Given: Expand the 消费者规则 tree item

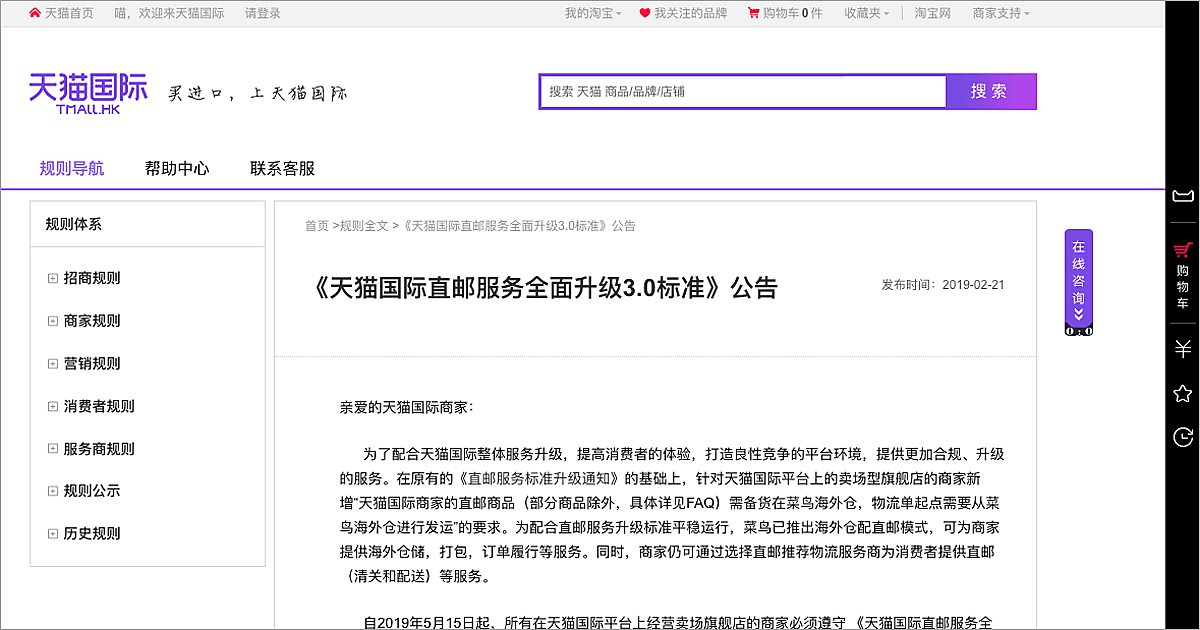Looking at the screenshot, I should 53,407.
